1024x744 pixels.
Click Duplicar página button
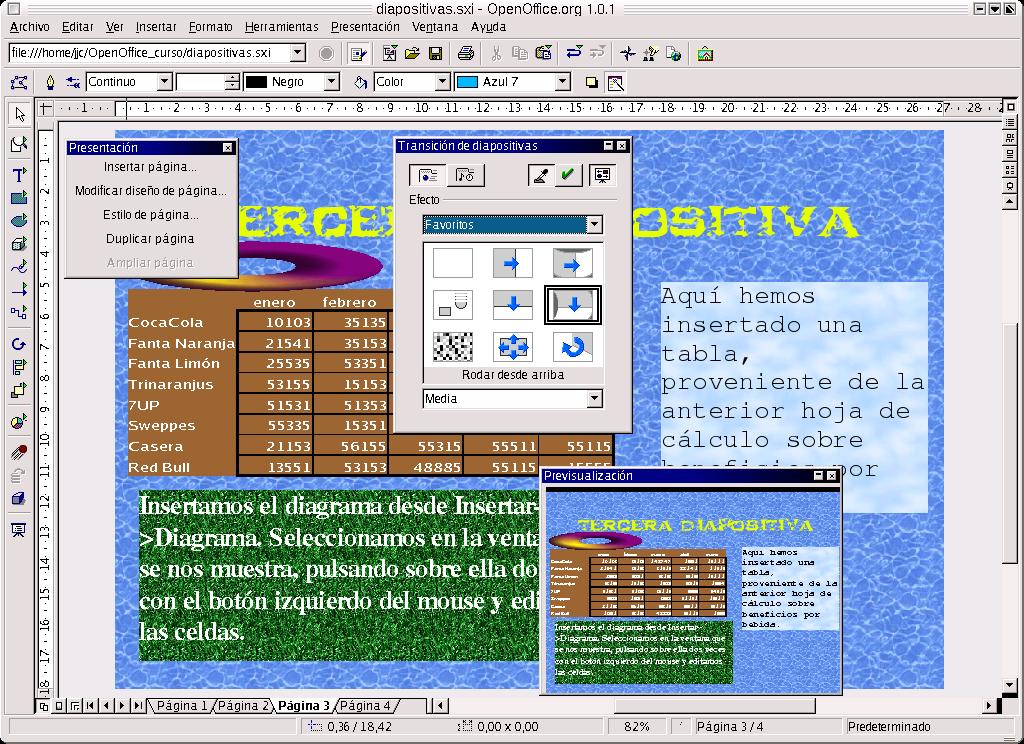(x=150, y=239)
